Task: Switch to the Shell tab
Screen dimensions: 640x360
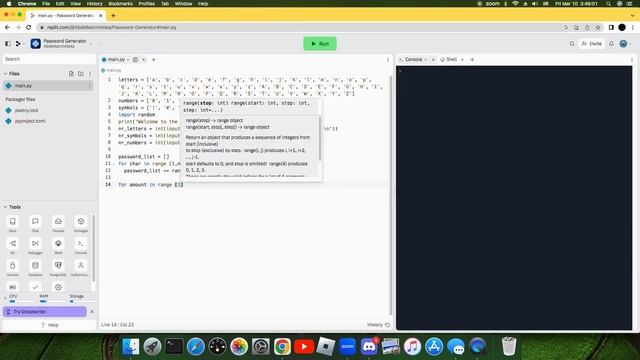Action: tap(449, 60)
